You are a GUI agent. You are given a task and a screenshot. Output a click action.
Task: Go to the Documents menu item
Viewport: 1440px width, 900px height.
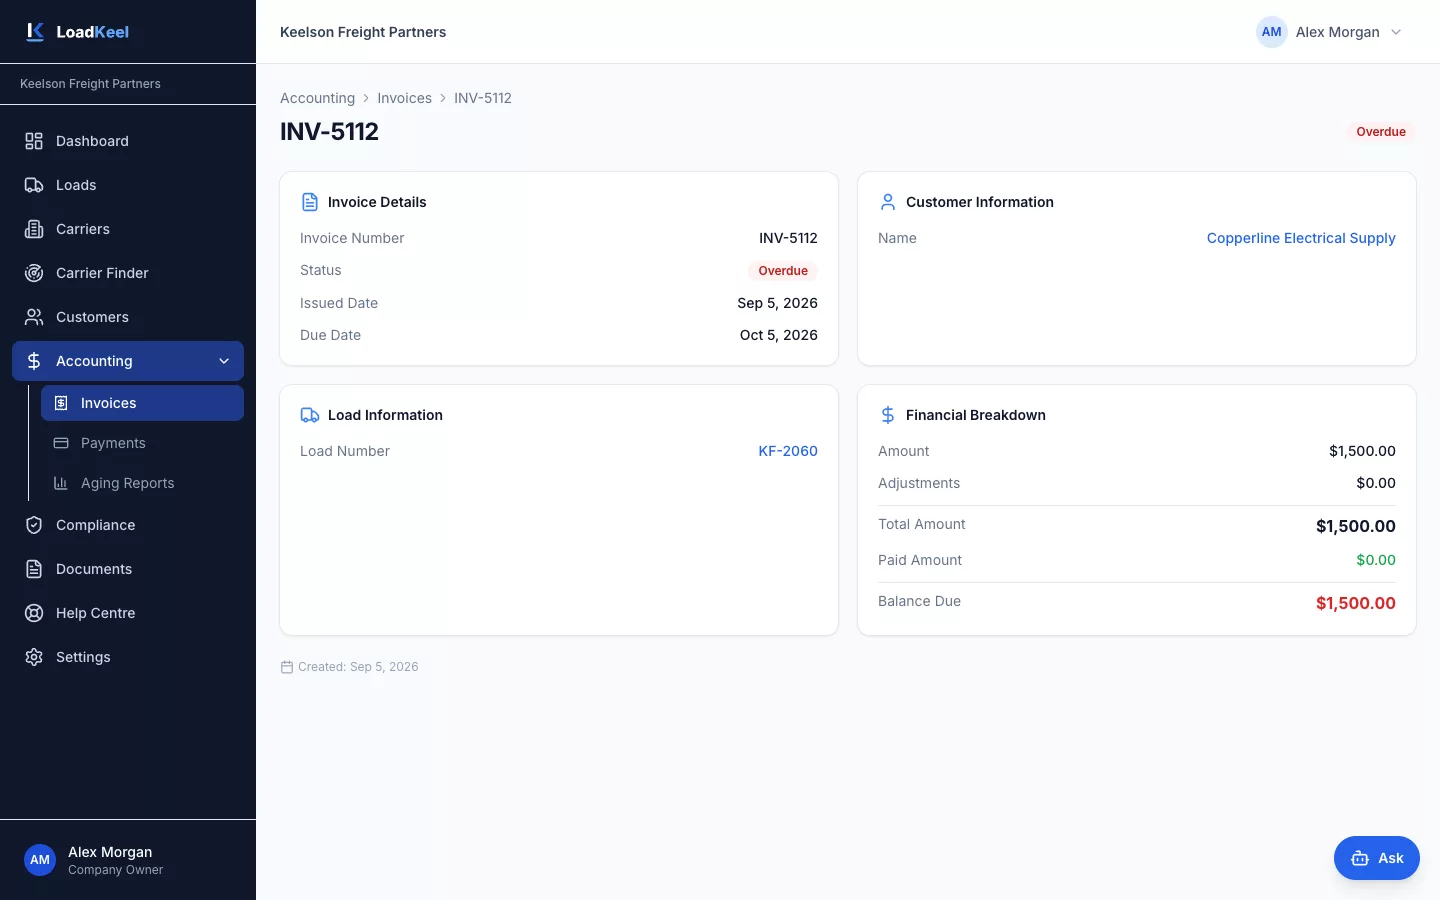[128, 569]
